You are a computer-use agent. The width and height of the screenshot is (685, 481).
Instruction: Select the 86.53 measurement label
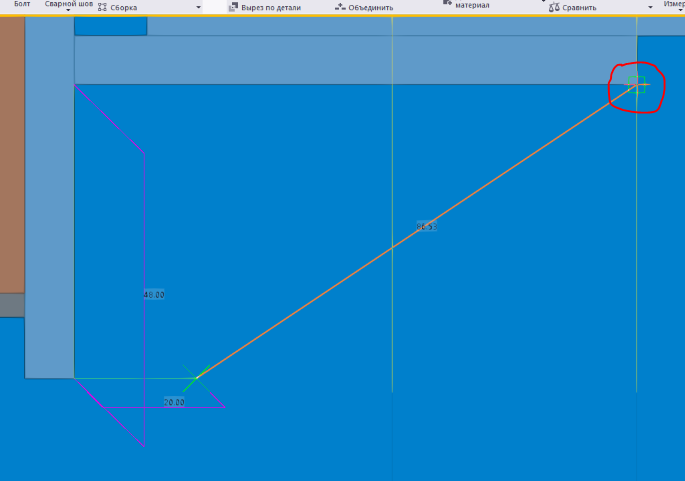pos(426,227)
